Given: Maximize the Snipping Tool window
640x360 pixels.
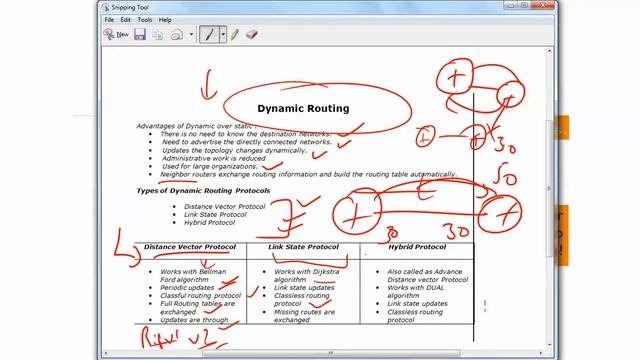Looking at the screenshot, I should click(524, 5).
